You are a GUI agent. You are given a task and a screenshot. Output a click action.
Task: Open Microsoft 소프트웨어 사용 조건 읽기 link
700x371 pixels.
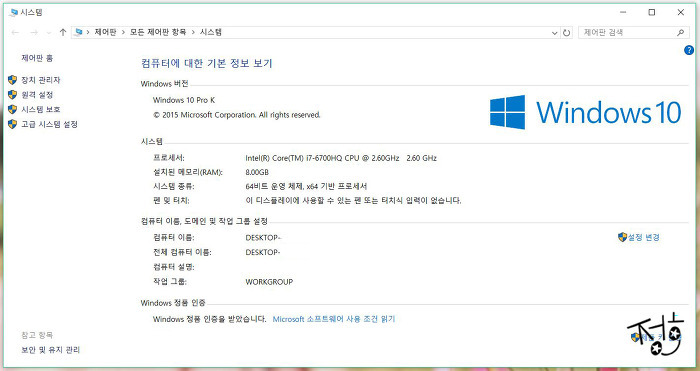[334, 319]
